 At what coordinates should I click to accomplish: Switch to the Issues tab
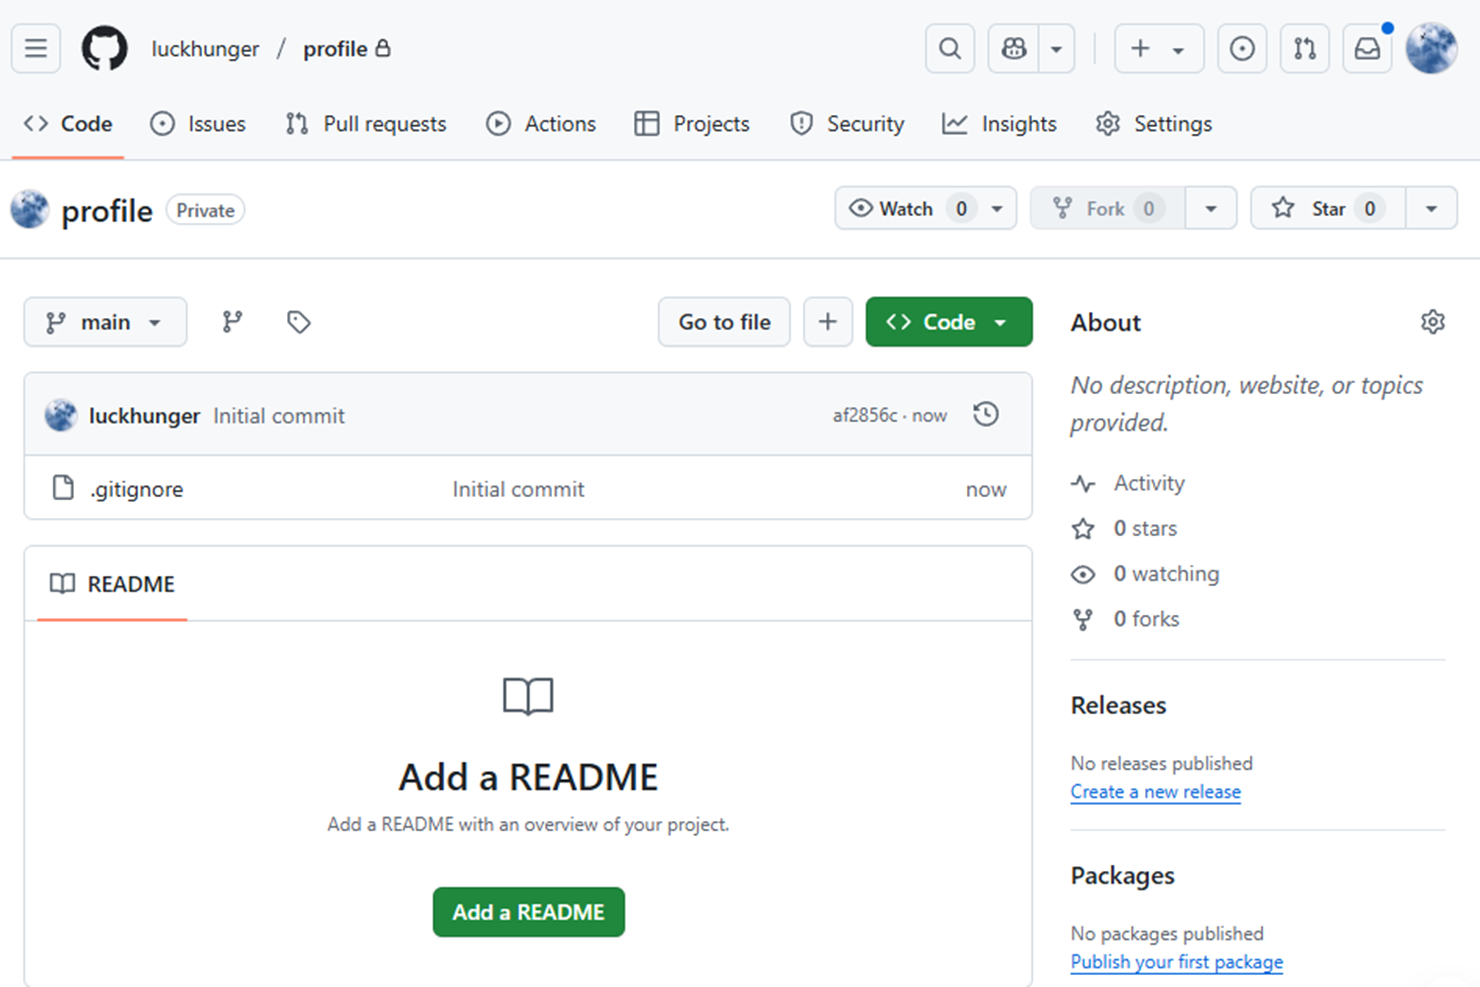tap(198, 124)
